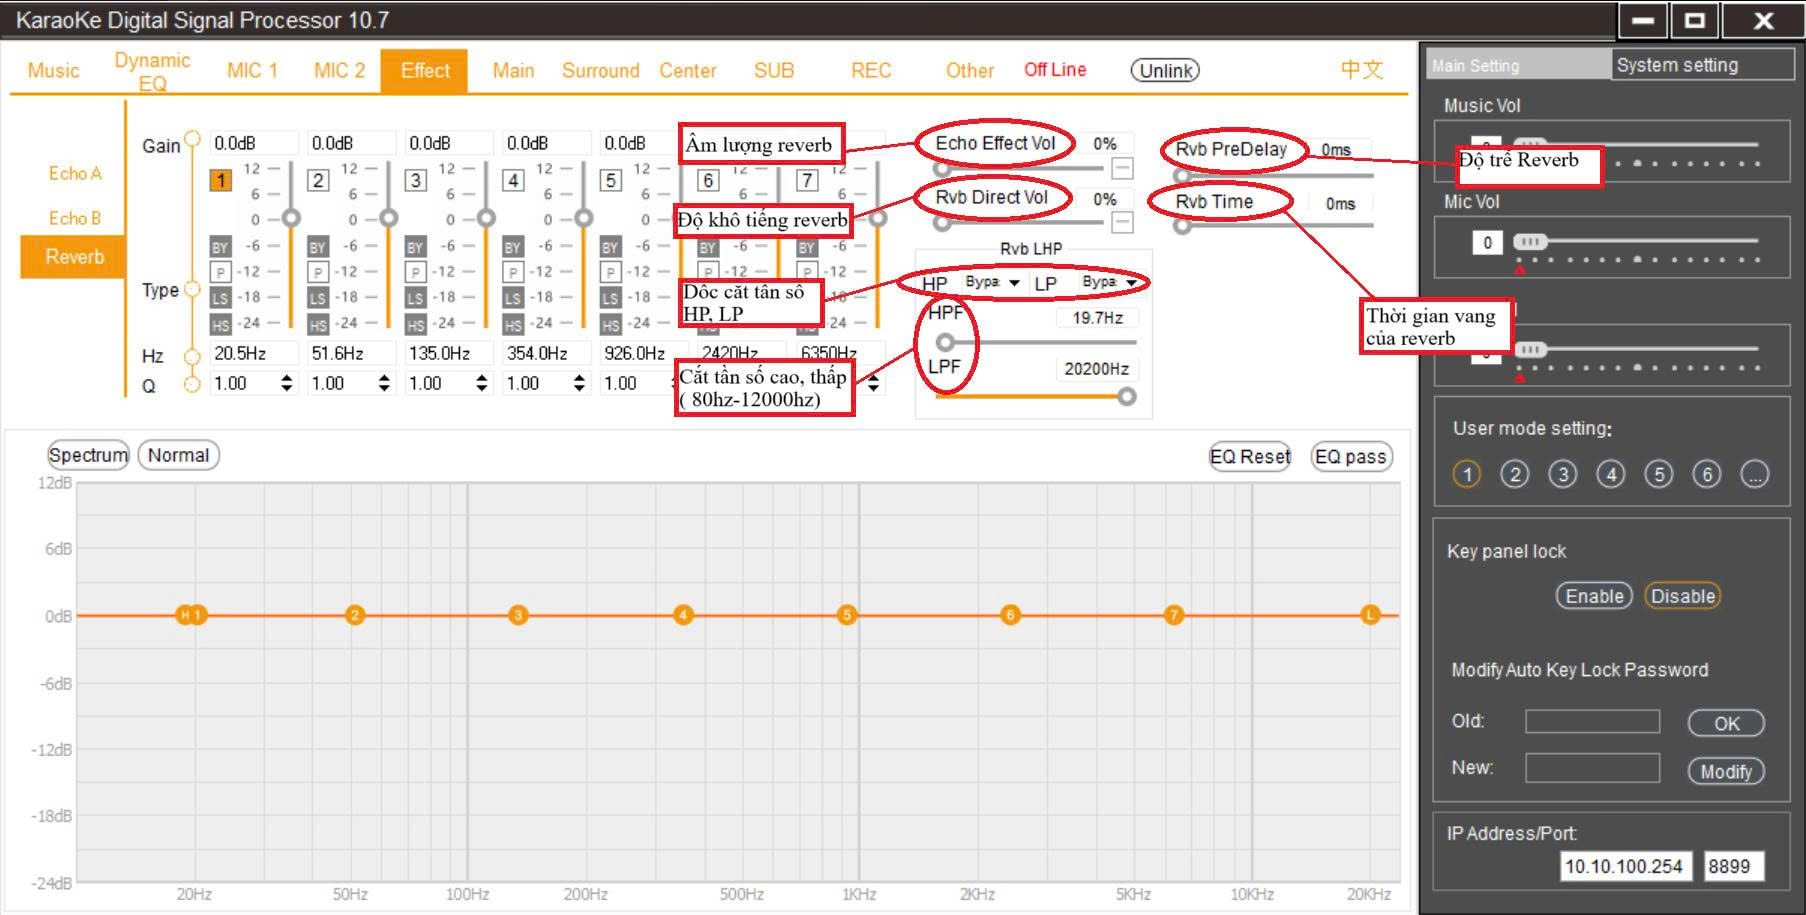Select user mode 5
Viewport: 1806px width, 915px height.
(x=1658, y=474)
